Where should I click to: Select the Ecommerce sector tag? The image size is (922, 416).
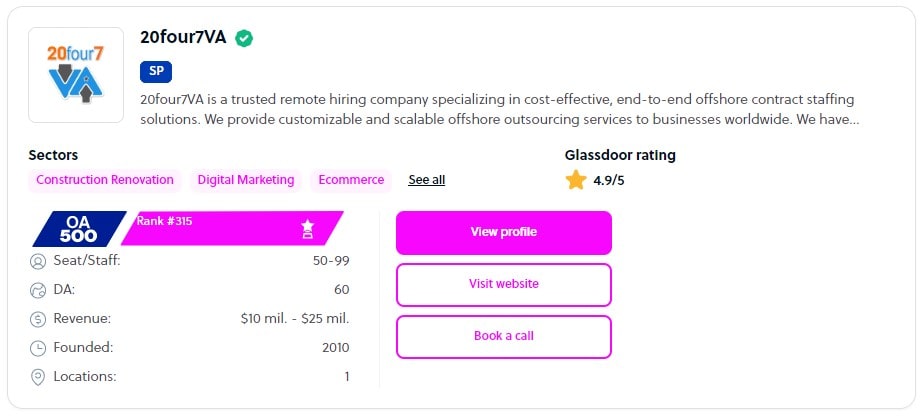pyautogui.click(x=351, y=180)
